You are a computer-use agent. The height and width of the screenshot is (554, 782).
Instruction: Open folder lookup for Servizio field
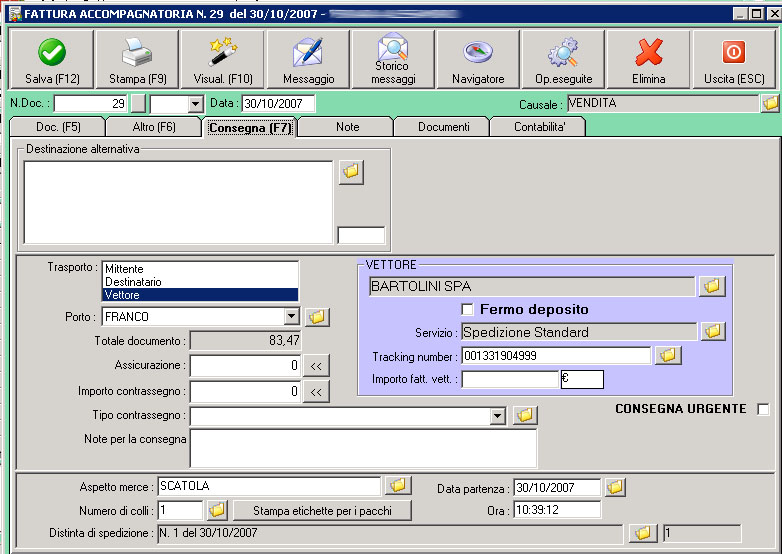point(713,331)
